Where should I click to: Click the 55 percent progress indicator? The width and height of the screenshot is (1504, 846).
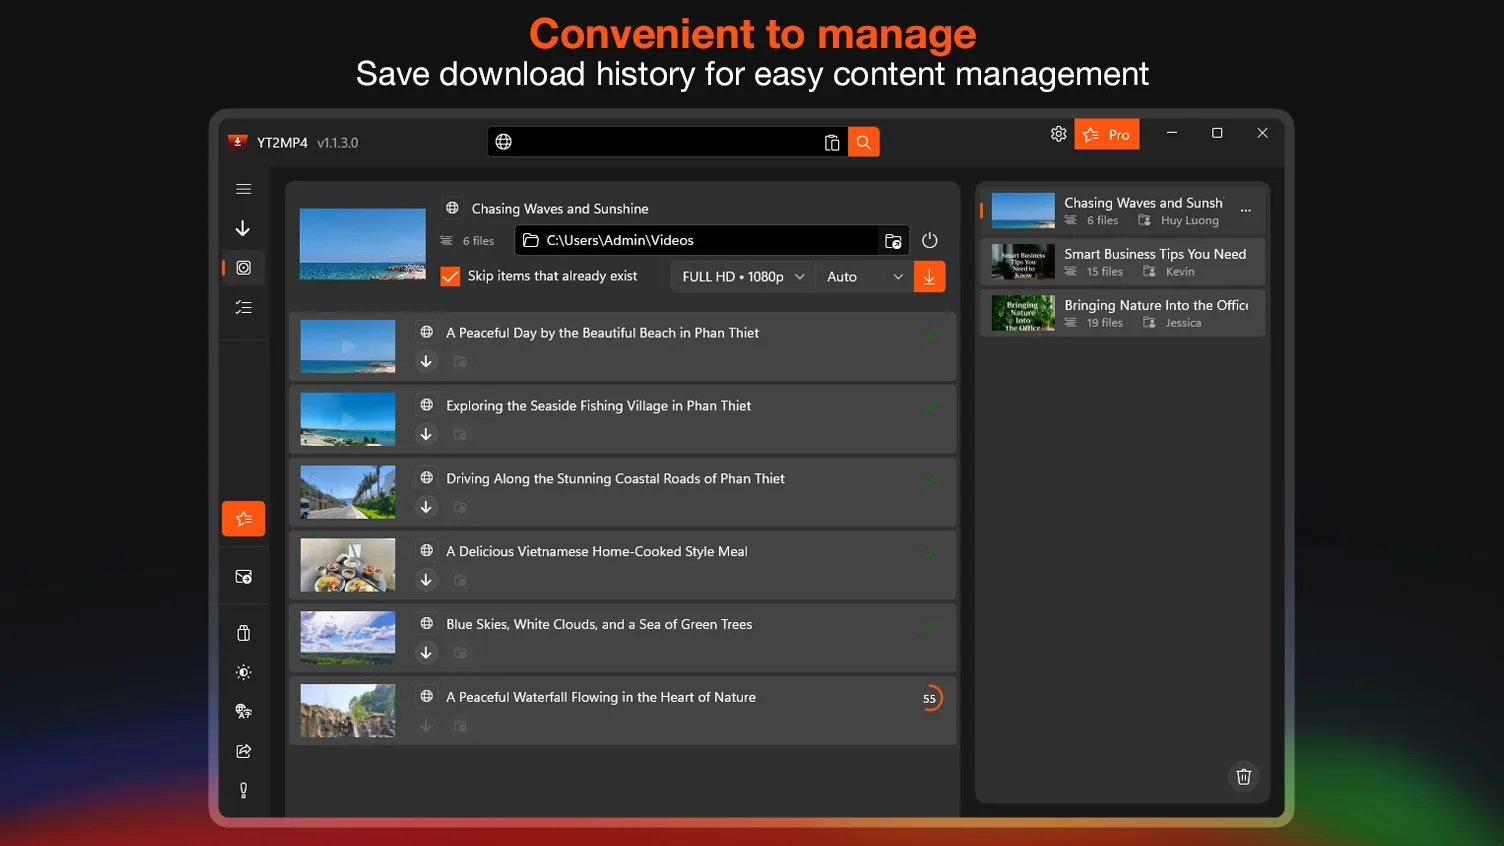(x=930, y=699)
